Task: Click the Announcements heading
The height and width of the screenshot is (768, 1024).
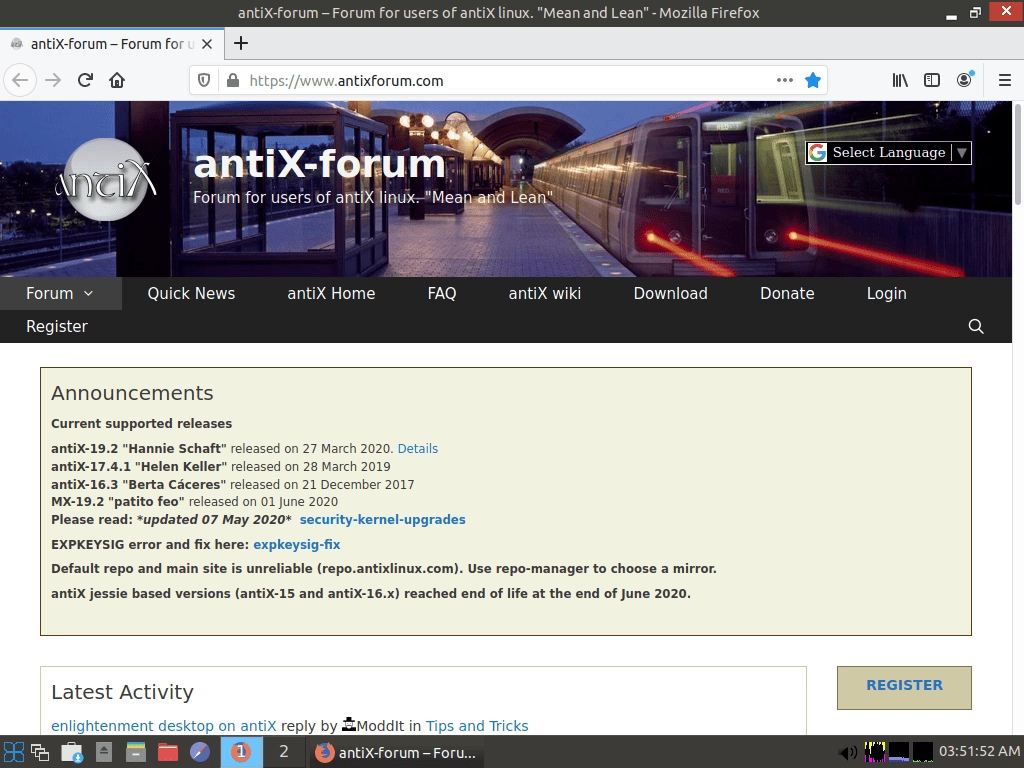Action: click(132, 393)
